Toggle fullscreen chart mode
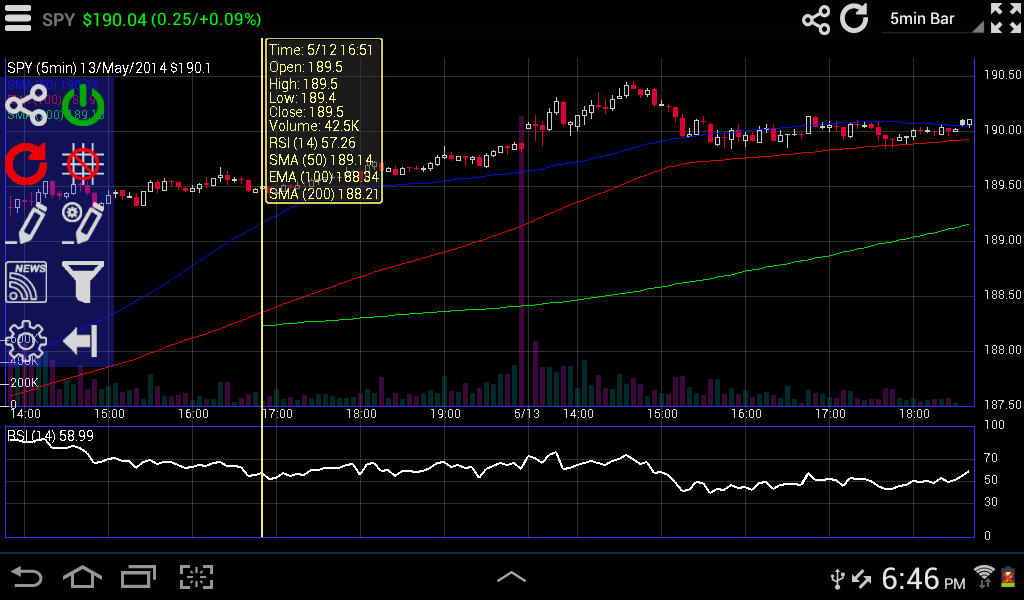This screenshot has width=1024, height=600. [x=1005, y=18]
